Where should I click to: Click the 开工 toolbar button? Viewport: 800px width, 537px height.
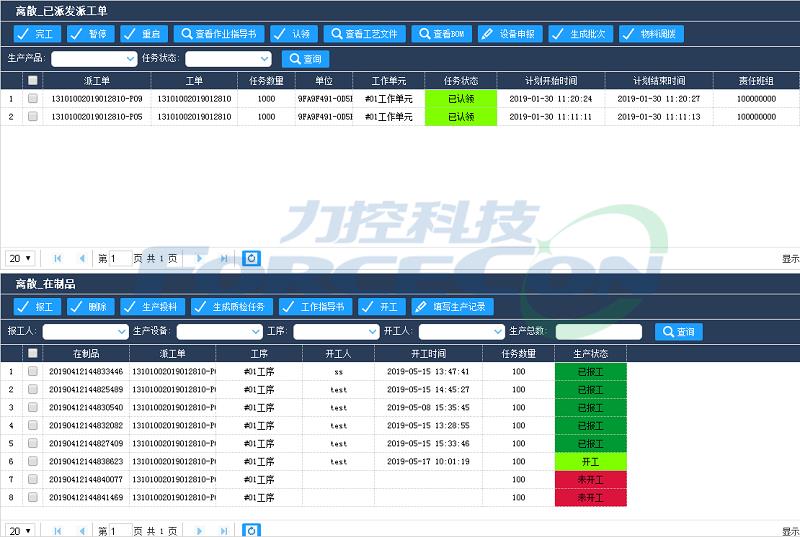click(382, 306)
